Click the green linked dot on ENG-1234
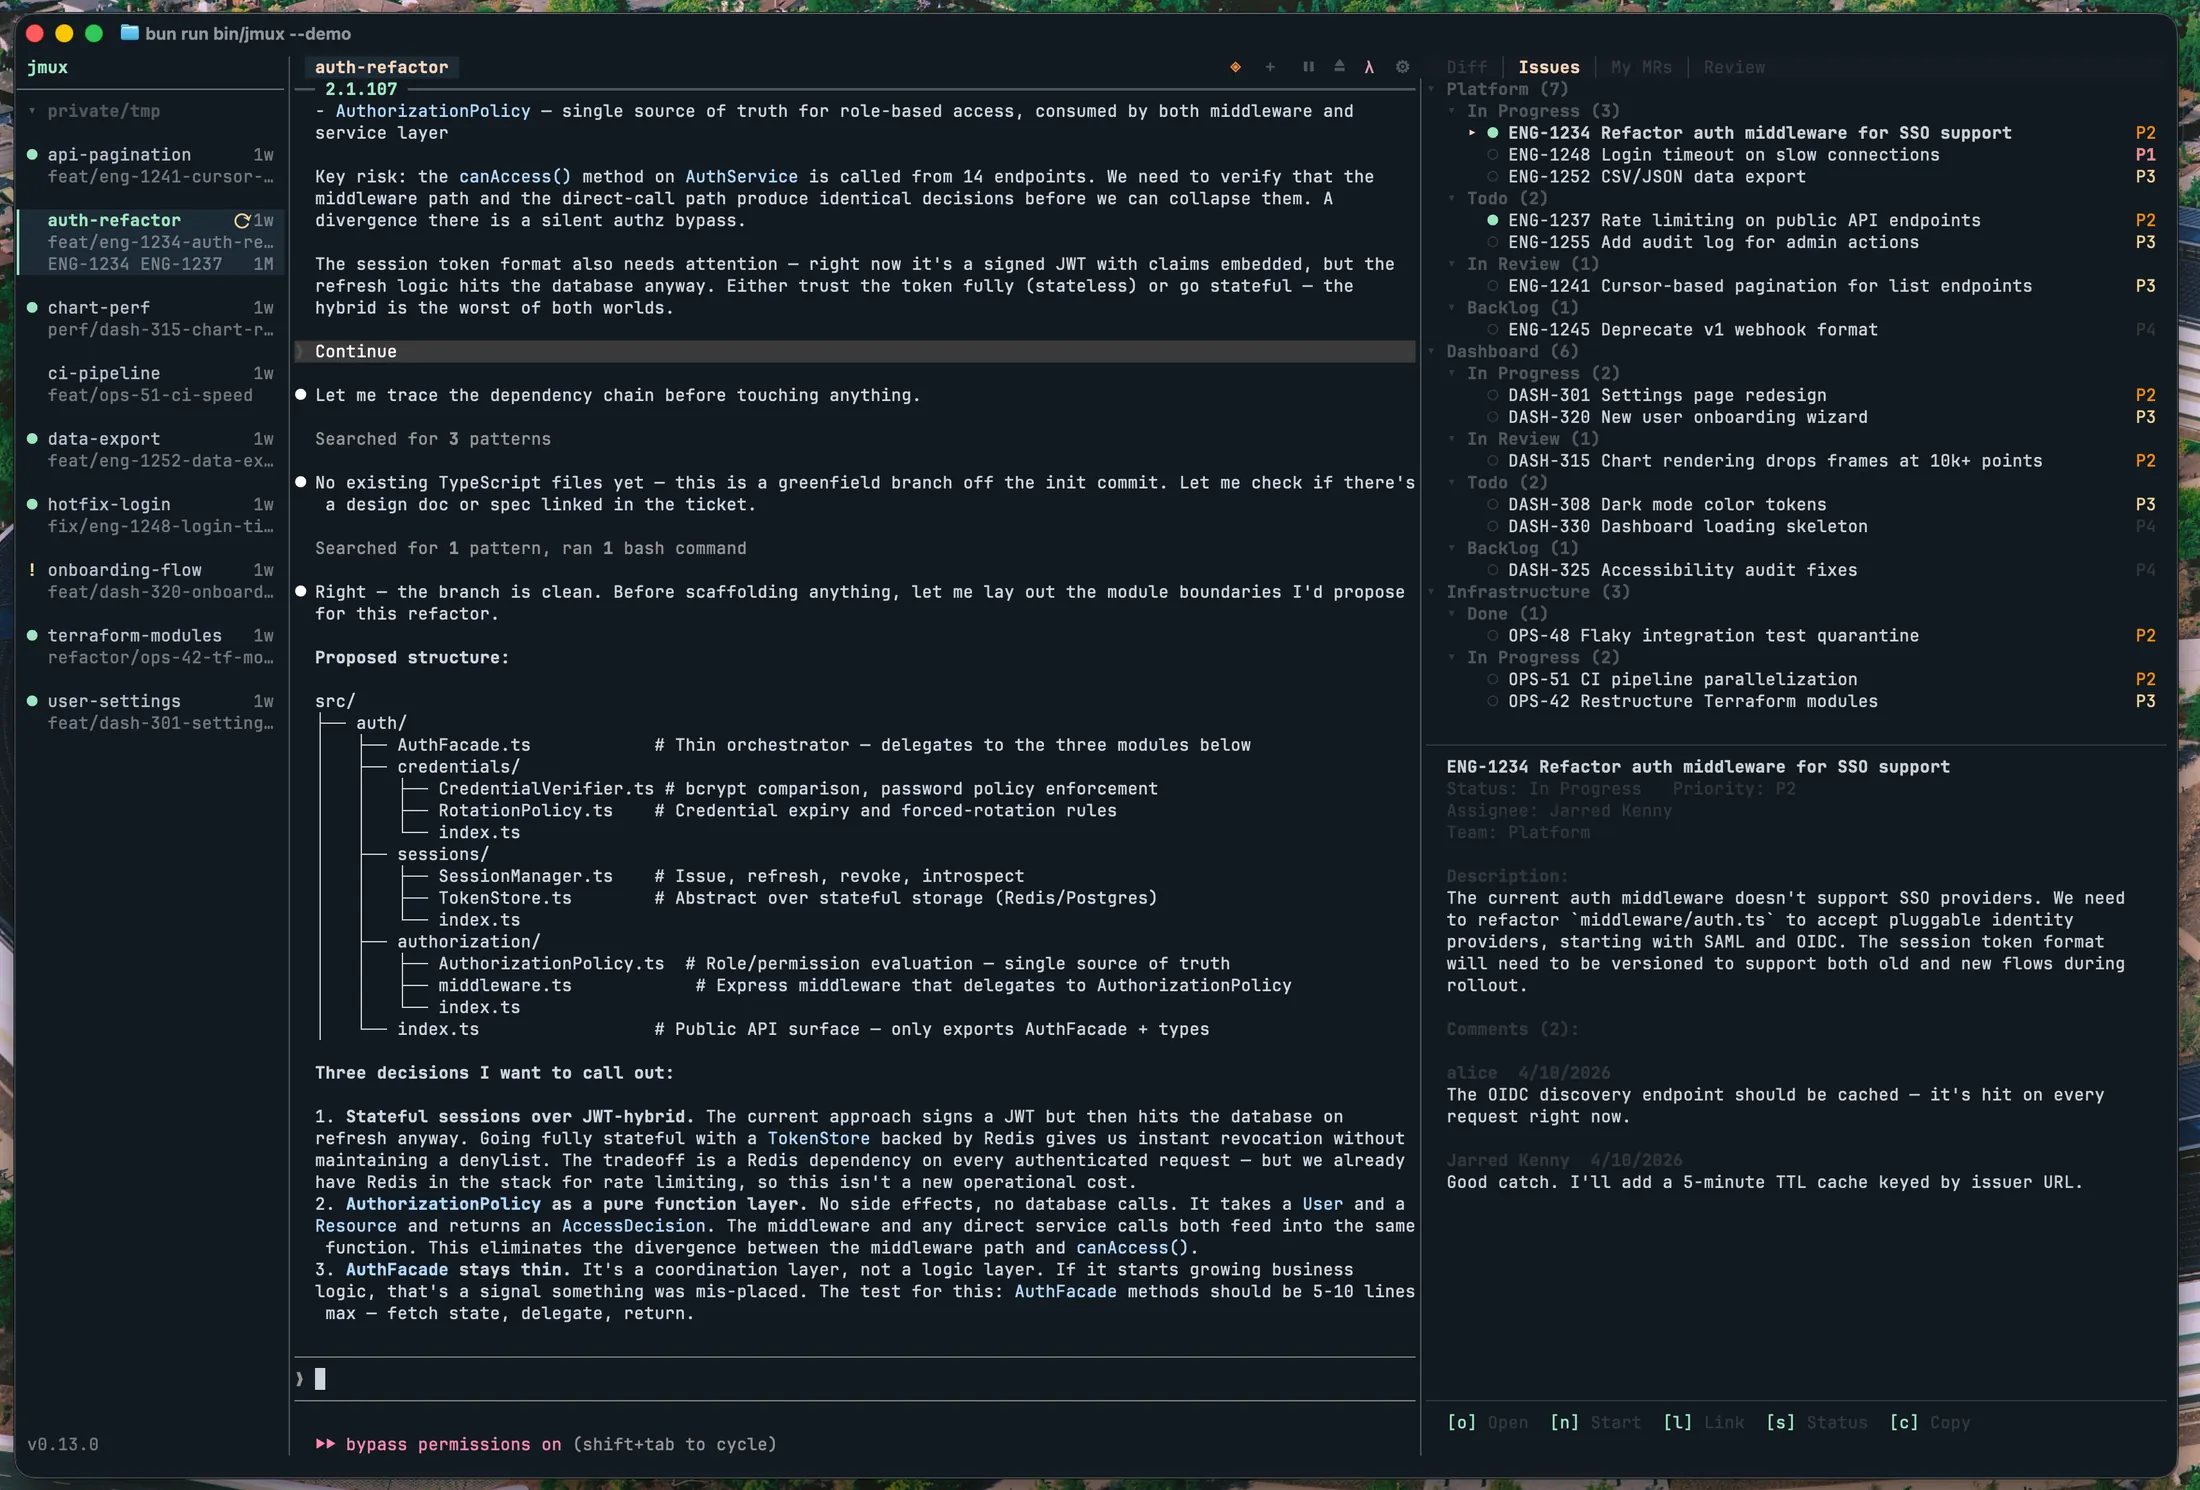 pyautogui.click(x=1493, y=132)
